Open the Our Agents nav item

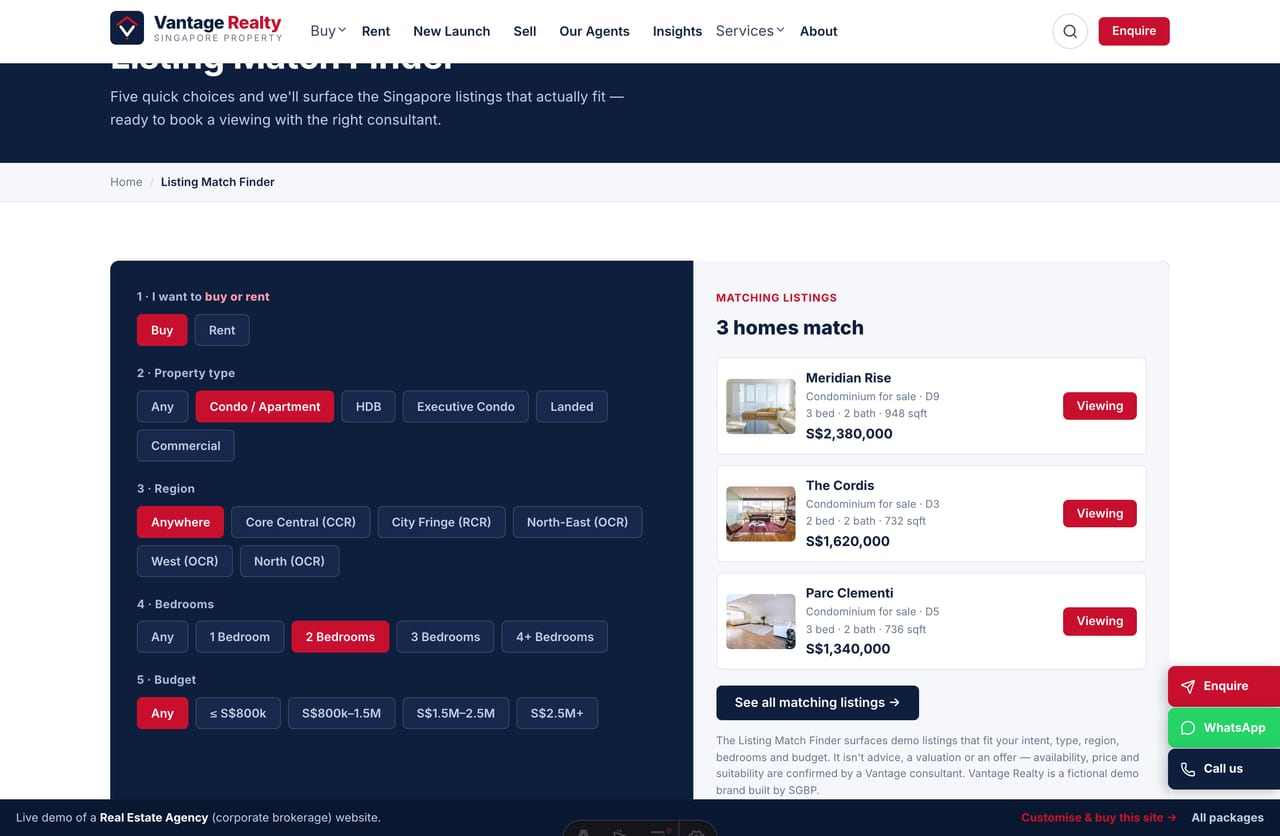click(595, 31)
